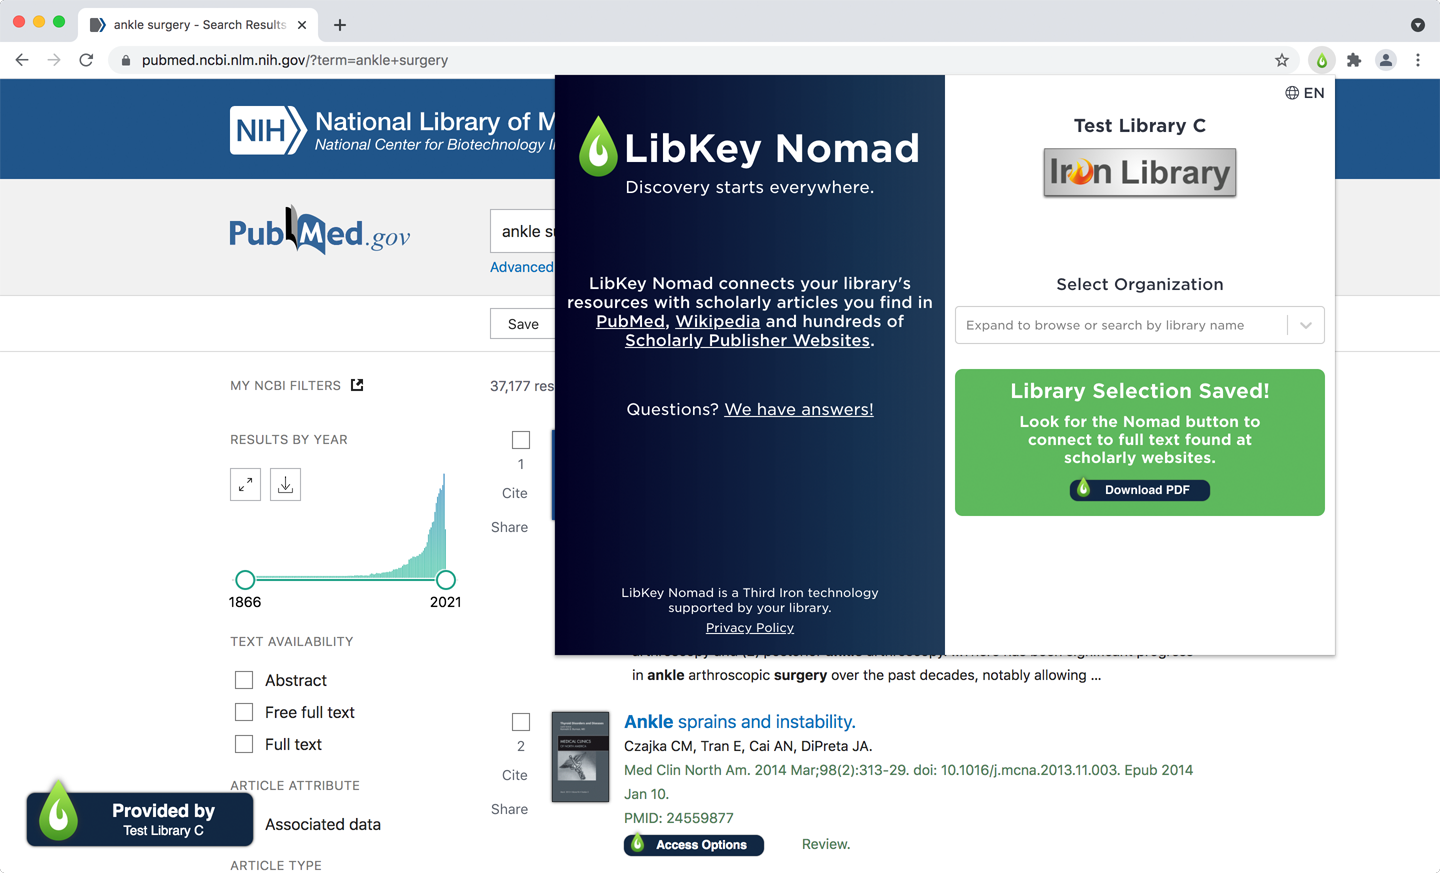Bookmark this page with the star icon
Image resolution: width=1440 pixels, height=873 pixels.
coord(1282,60)
